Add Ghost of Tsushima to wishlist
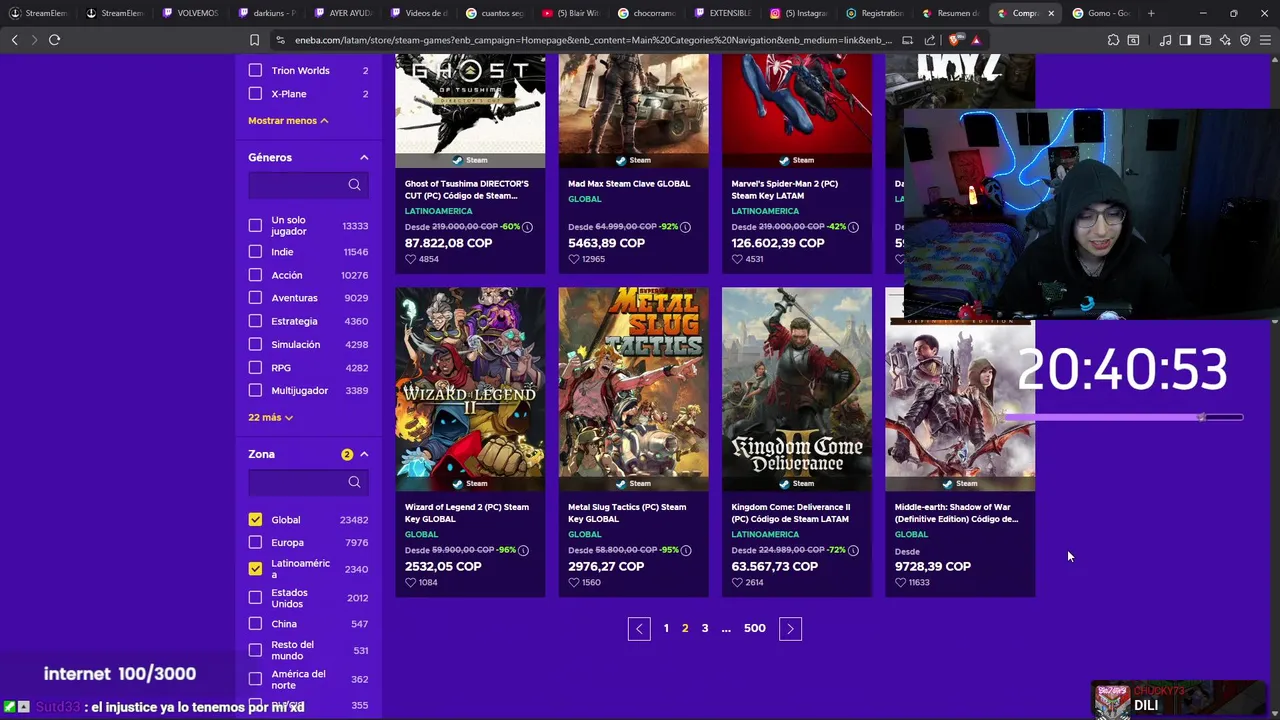Image resolution: width=1280 pixels, height=720 pixels. click(410, 259)
